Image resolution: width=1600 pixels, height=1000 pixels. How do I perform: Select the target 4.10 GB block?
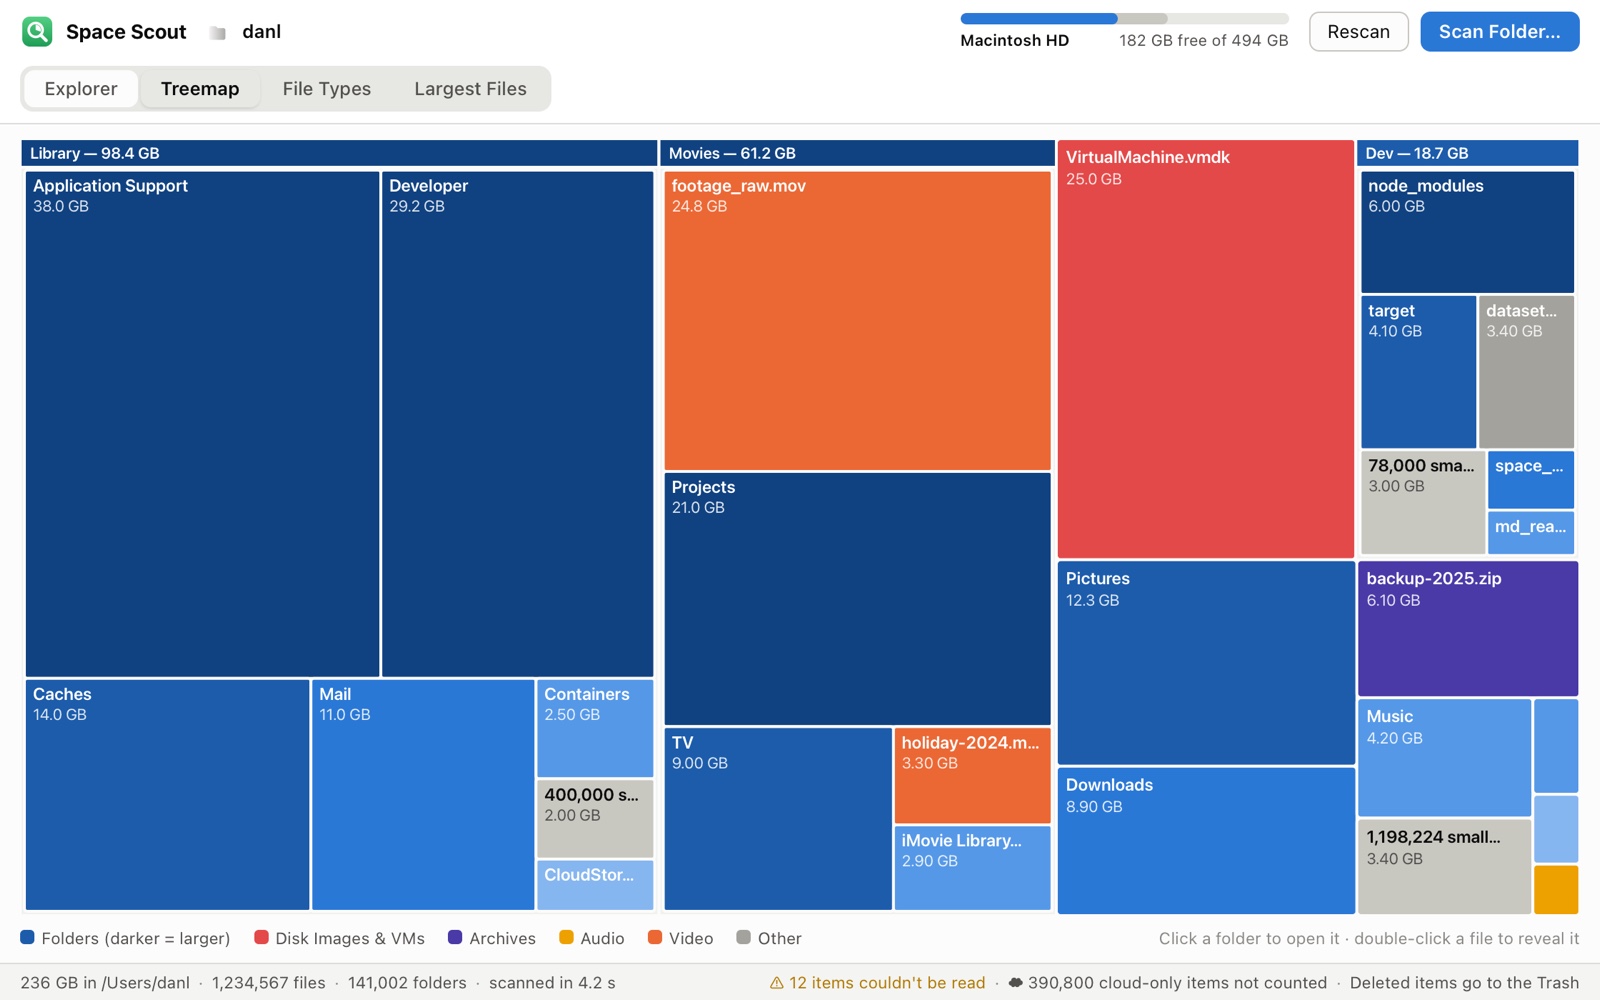pos(1418,372)
